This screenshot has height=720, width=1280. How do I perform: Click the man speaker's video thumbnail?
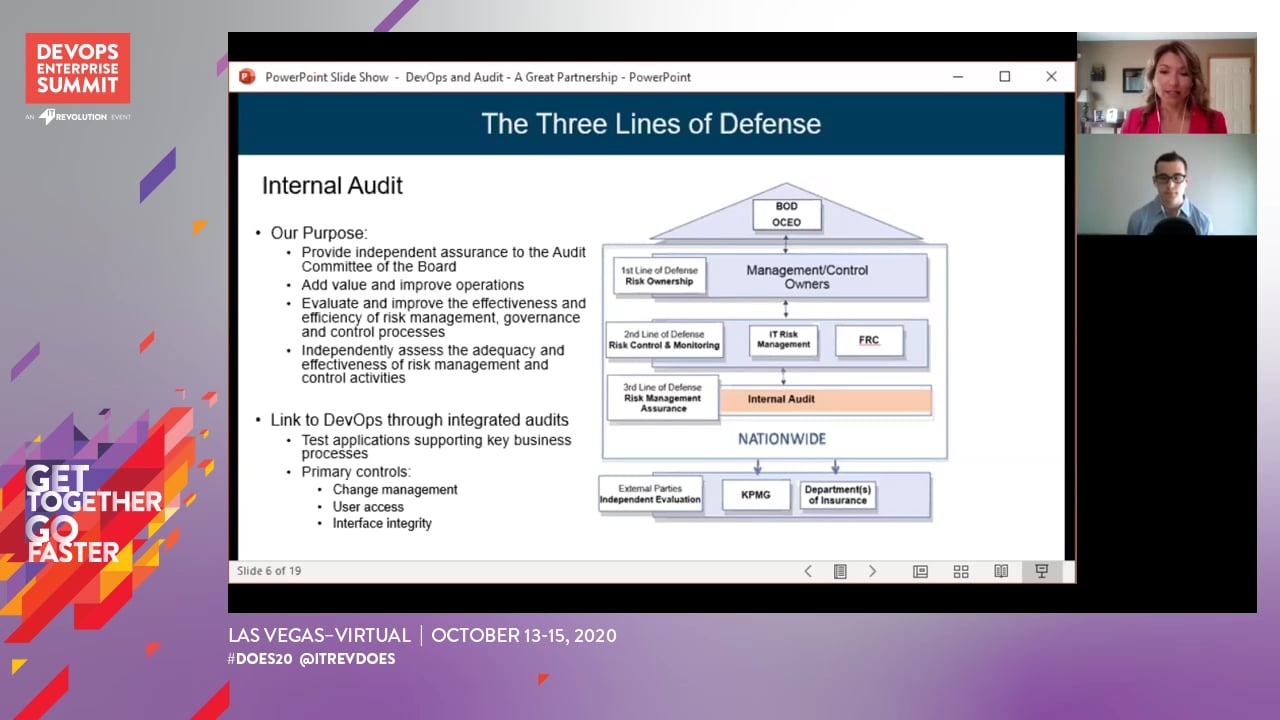1167,185
